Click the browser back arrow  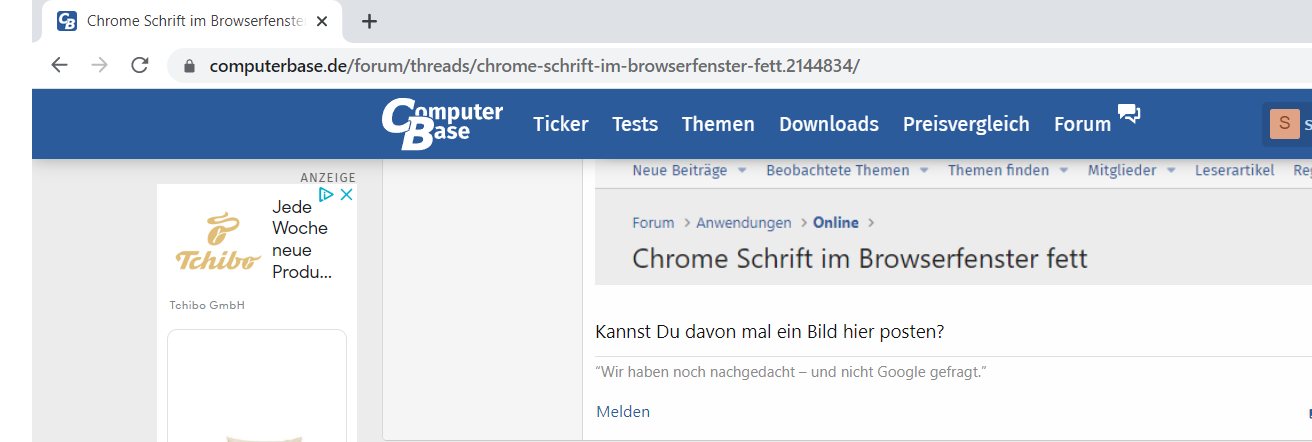pyautogui.click(x=59, y=65)
